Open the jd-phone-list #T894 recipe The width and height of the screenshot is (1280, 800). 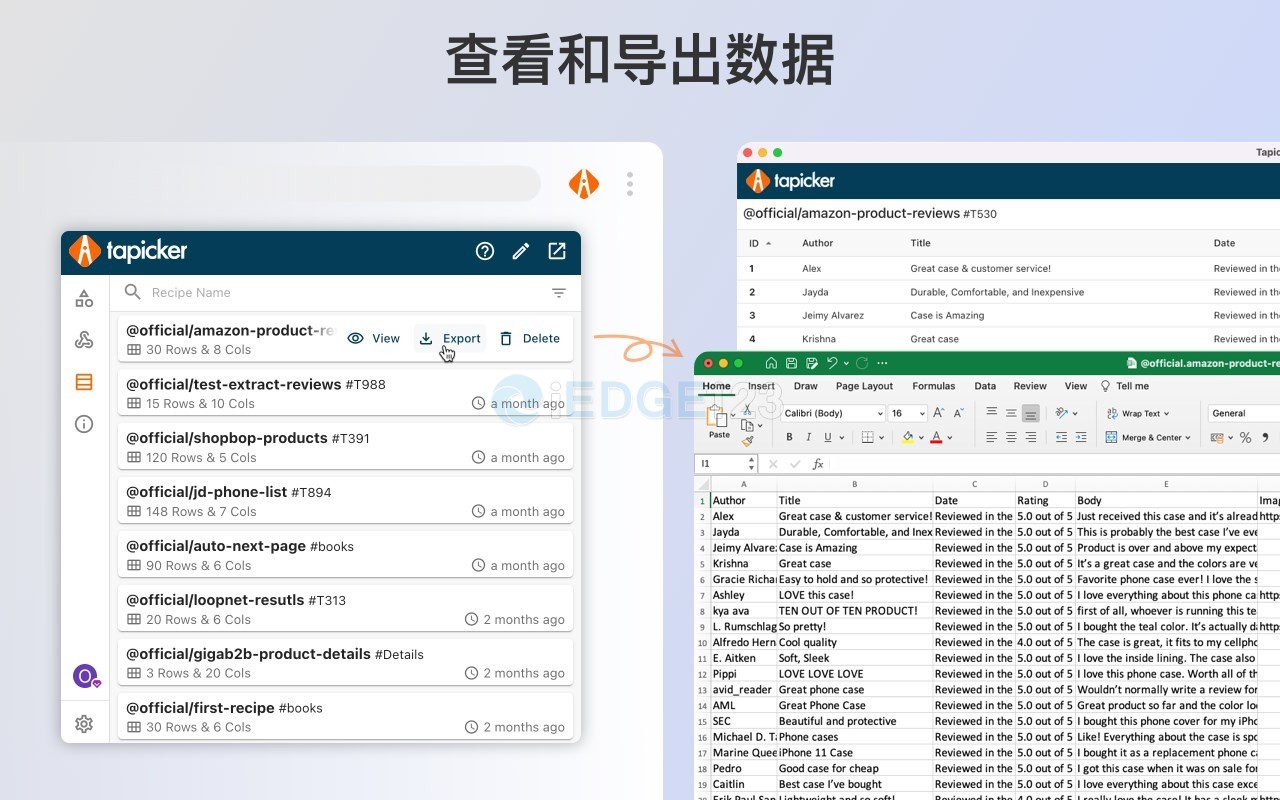click(x=346, y=501)
